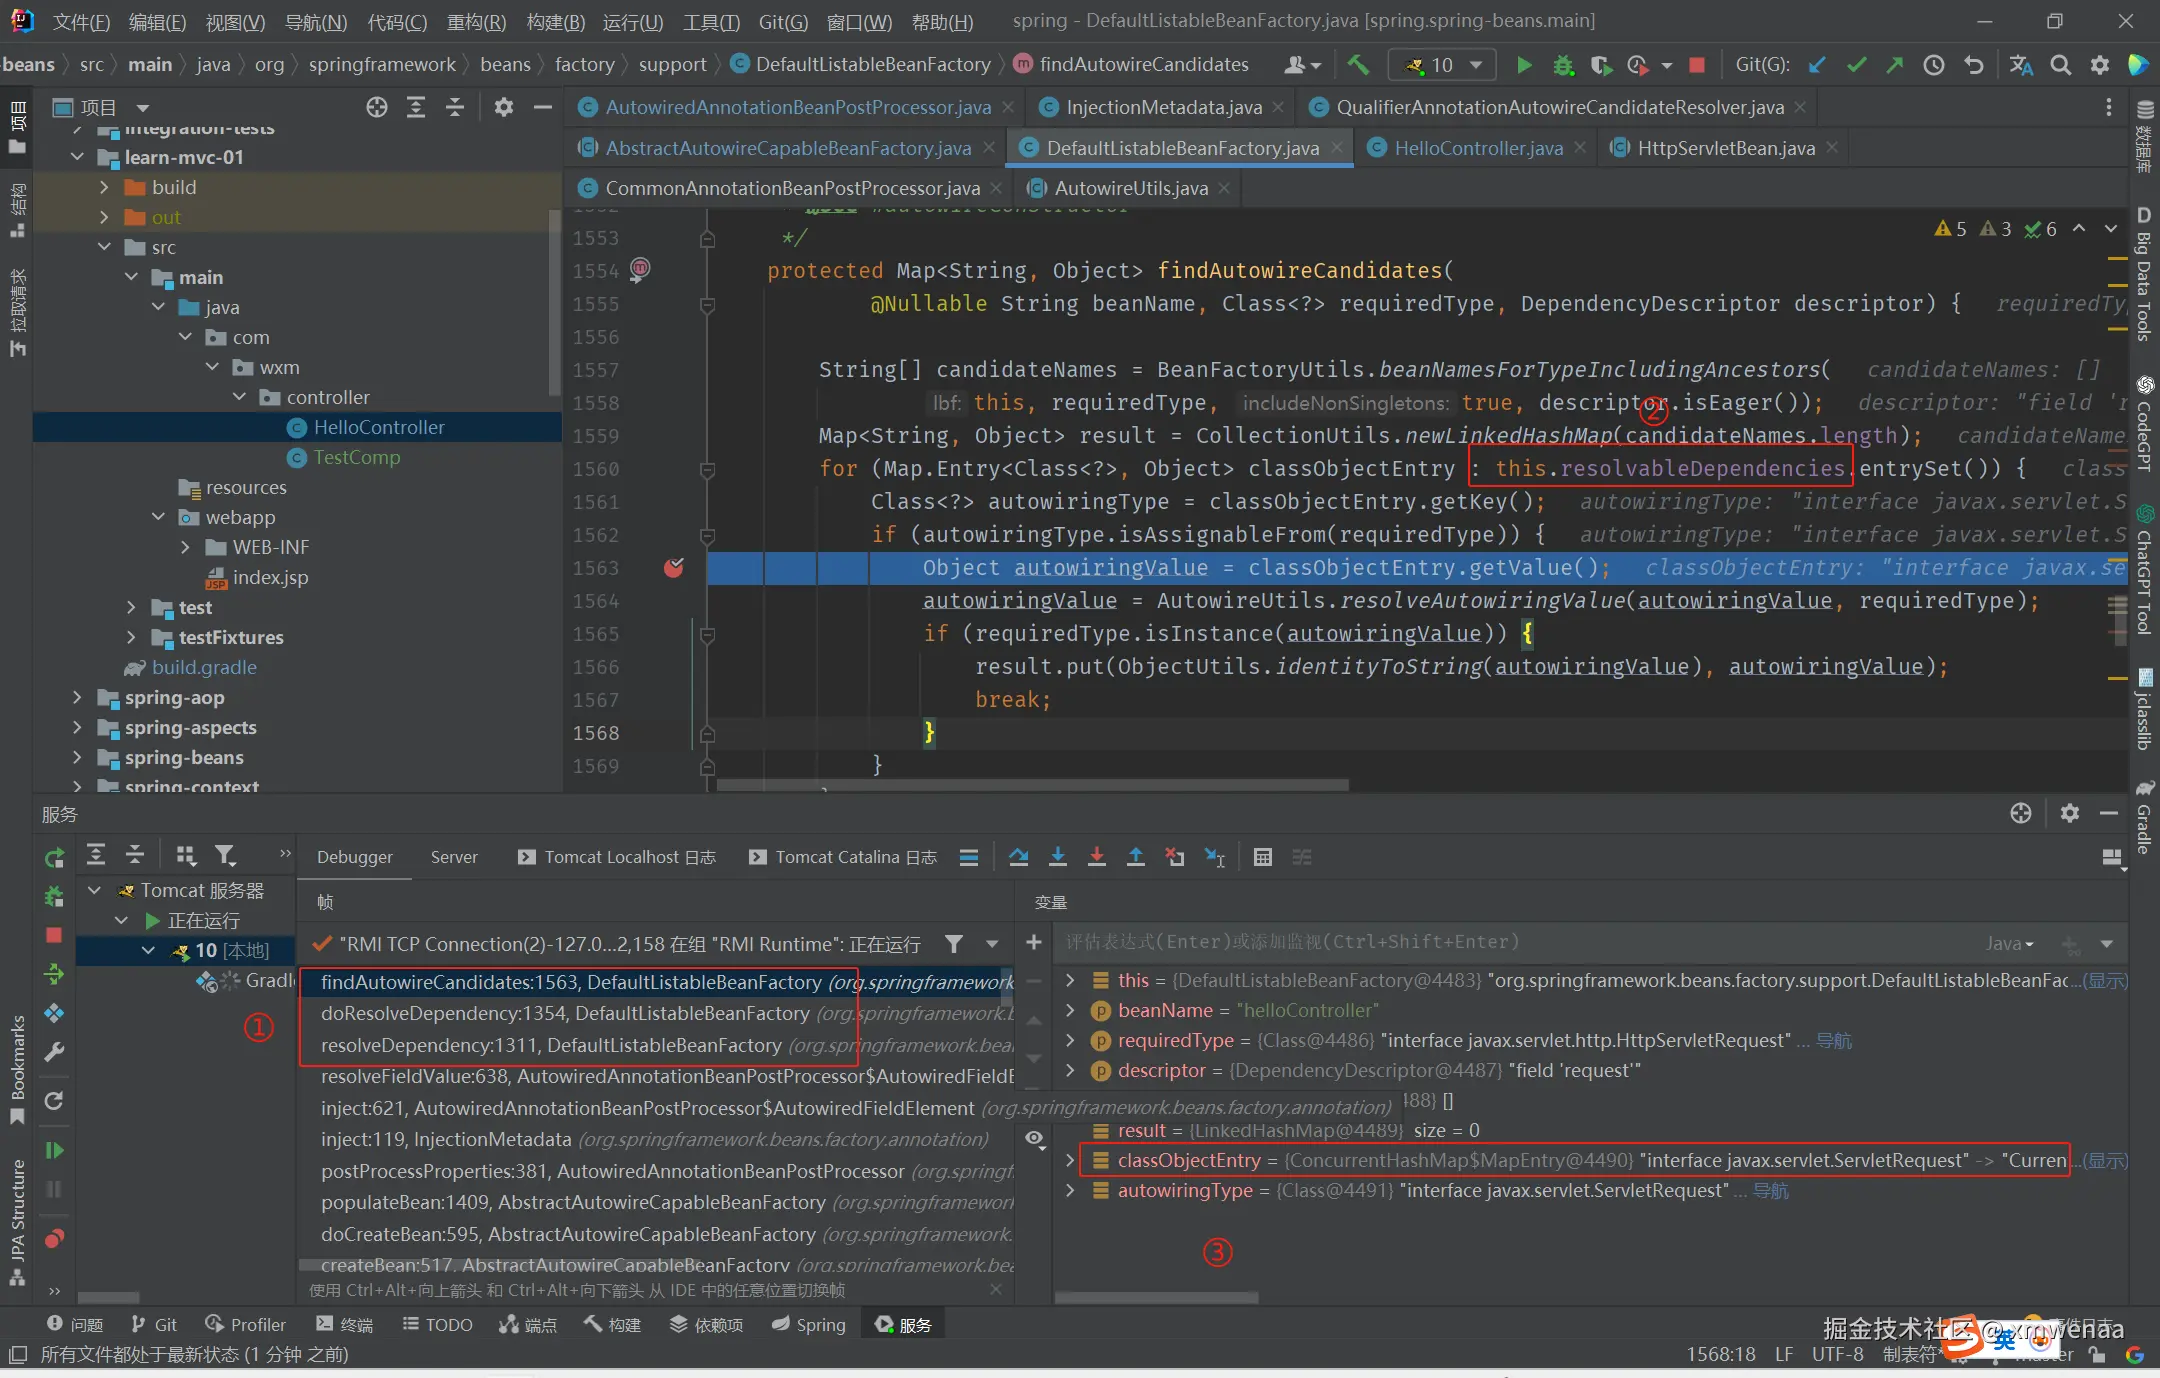Stop the running Tomcat with red square
This screenshot has width=2160, height=1378.
[x=1696, y=65]
